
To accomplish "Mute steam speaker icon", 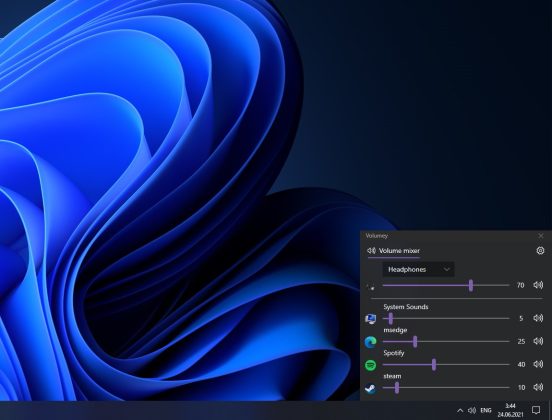I will pyautogui.click(x=538, y=387).
